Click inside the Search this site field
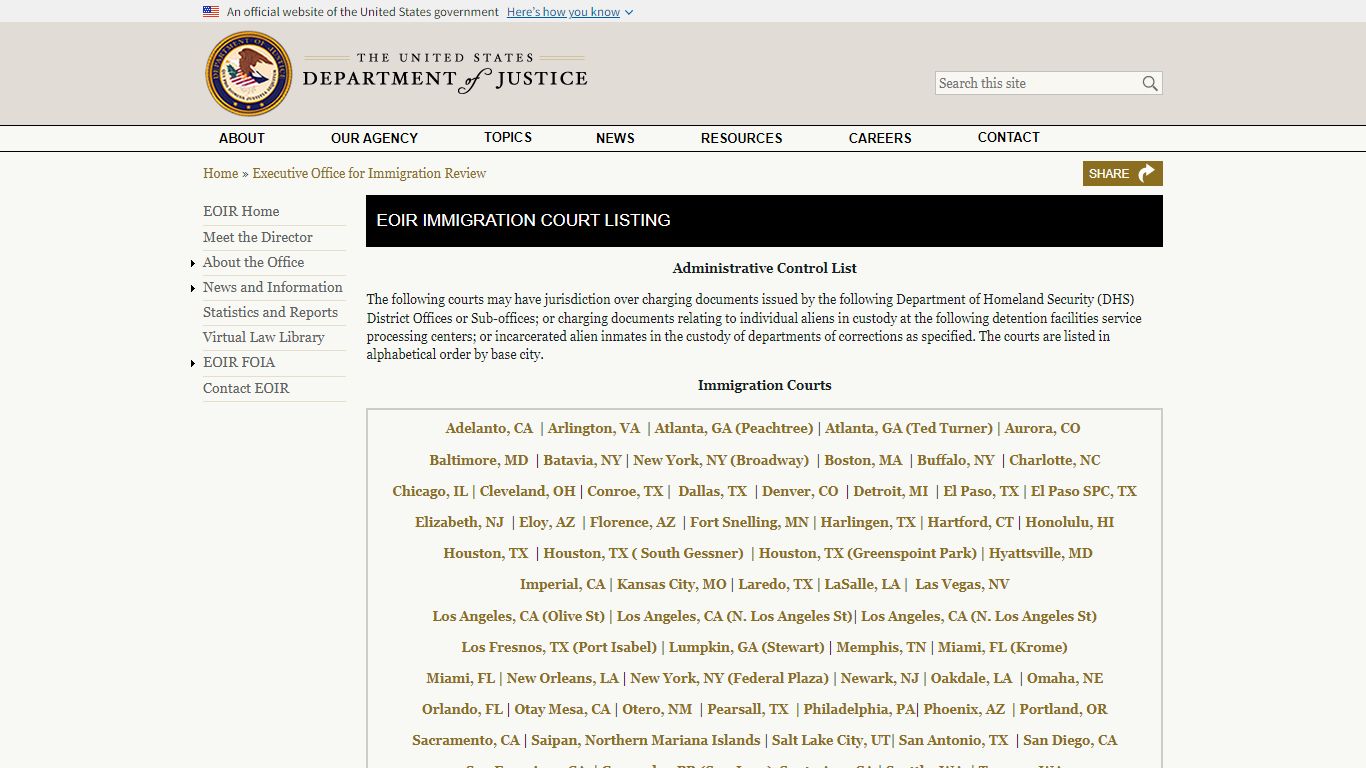The image size is (1366, 768). click(x=1038, y=83)
